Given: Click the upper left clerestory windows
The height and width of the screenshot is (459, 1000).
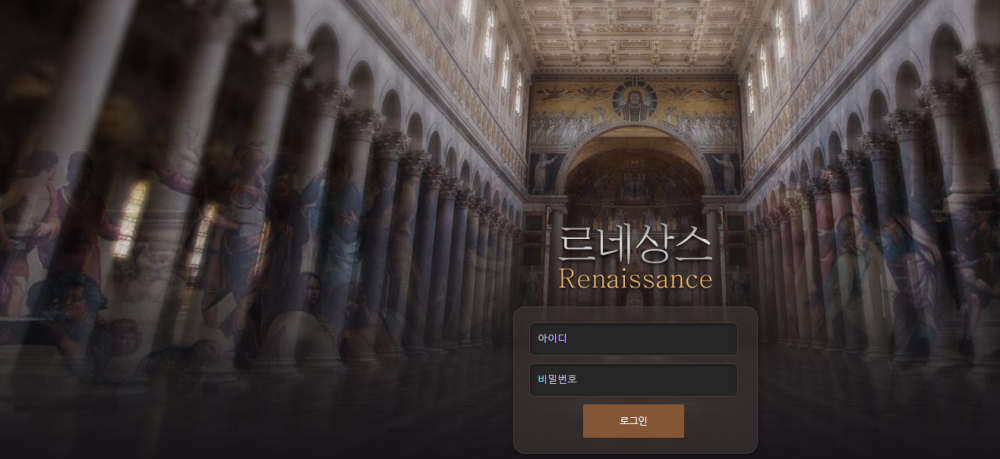Looking at the screenshot, I should pos(492,51).
